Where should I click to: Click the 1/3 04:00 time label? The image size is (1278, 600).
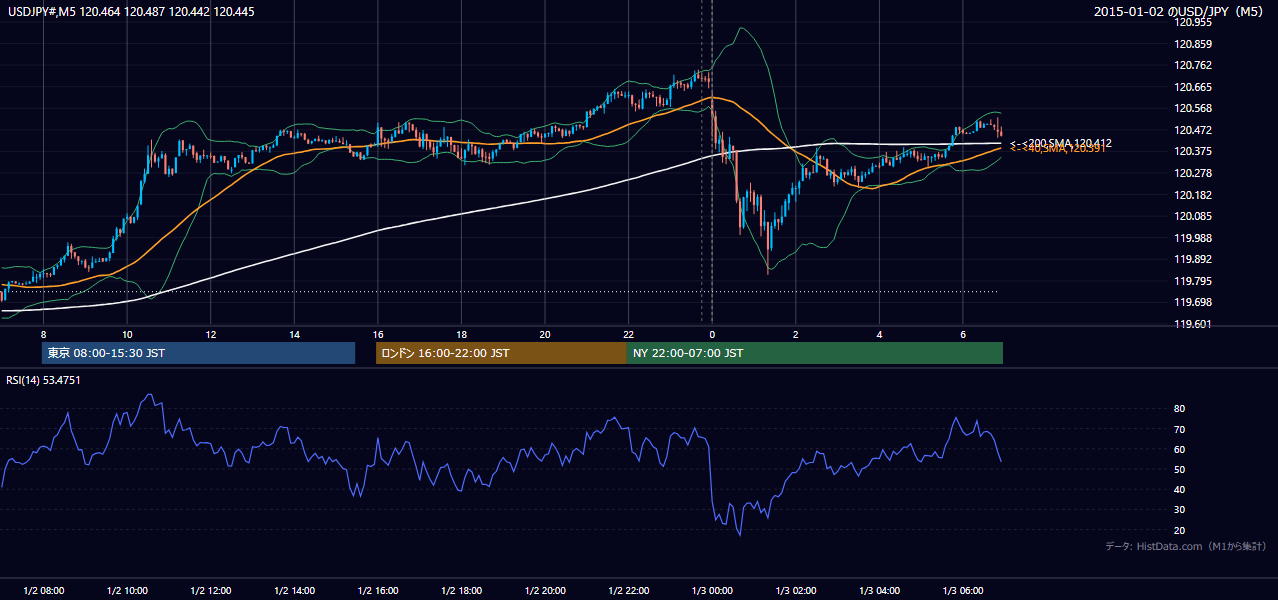coord(879,590)
